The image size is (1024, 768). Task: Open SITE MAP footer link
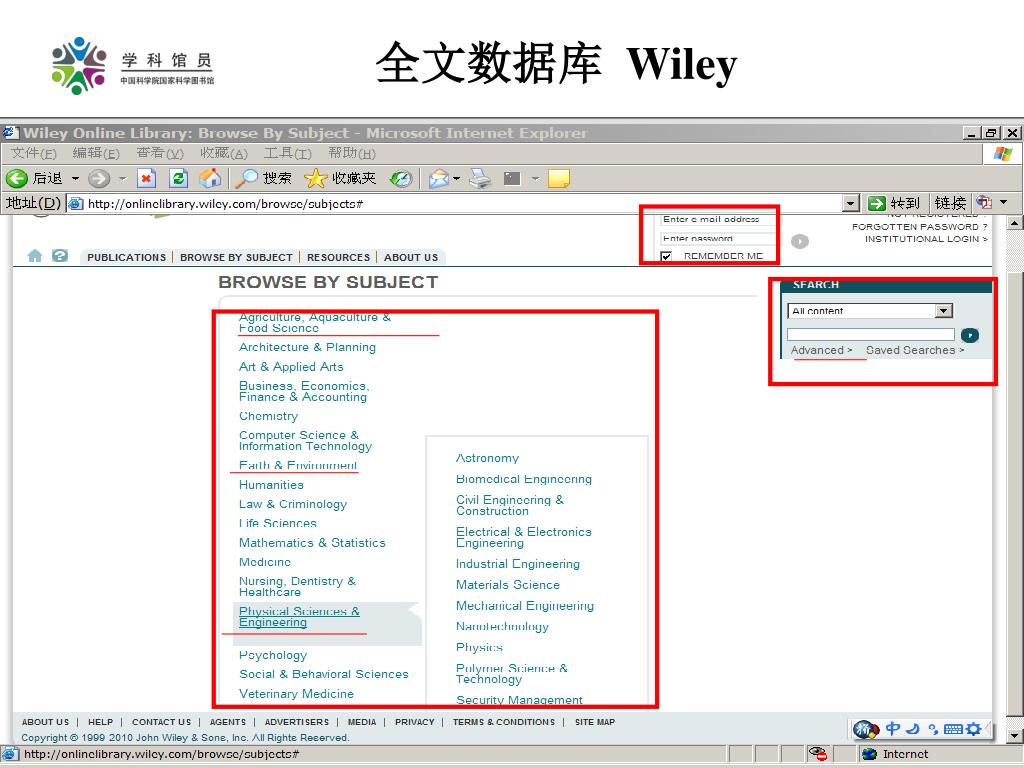pyautogui.click(x=594, y=722)
